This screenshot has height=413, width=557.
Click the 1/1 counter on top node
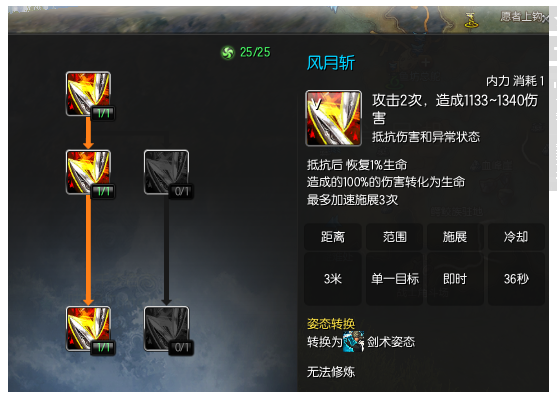pos(103,114)
